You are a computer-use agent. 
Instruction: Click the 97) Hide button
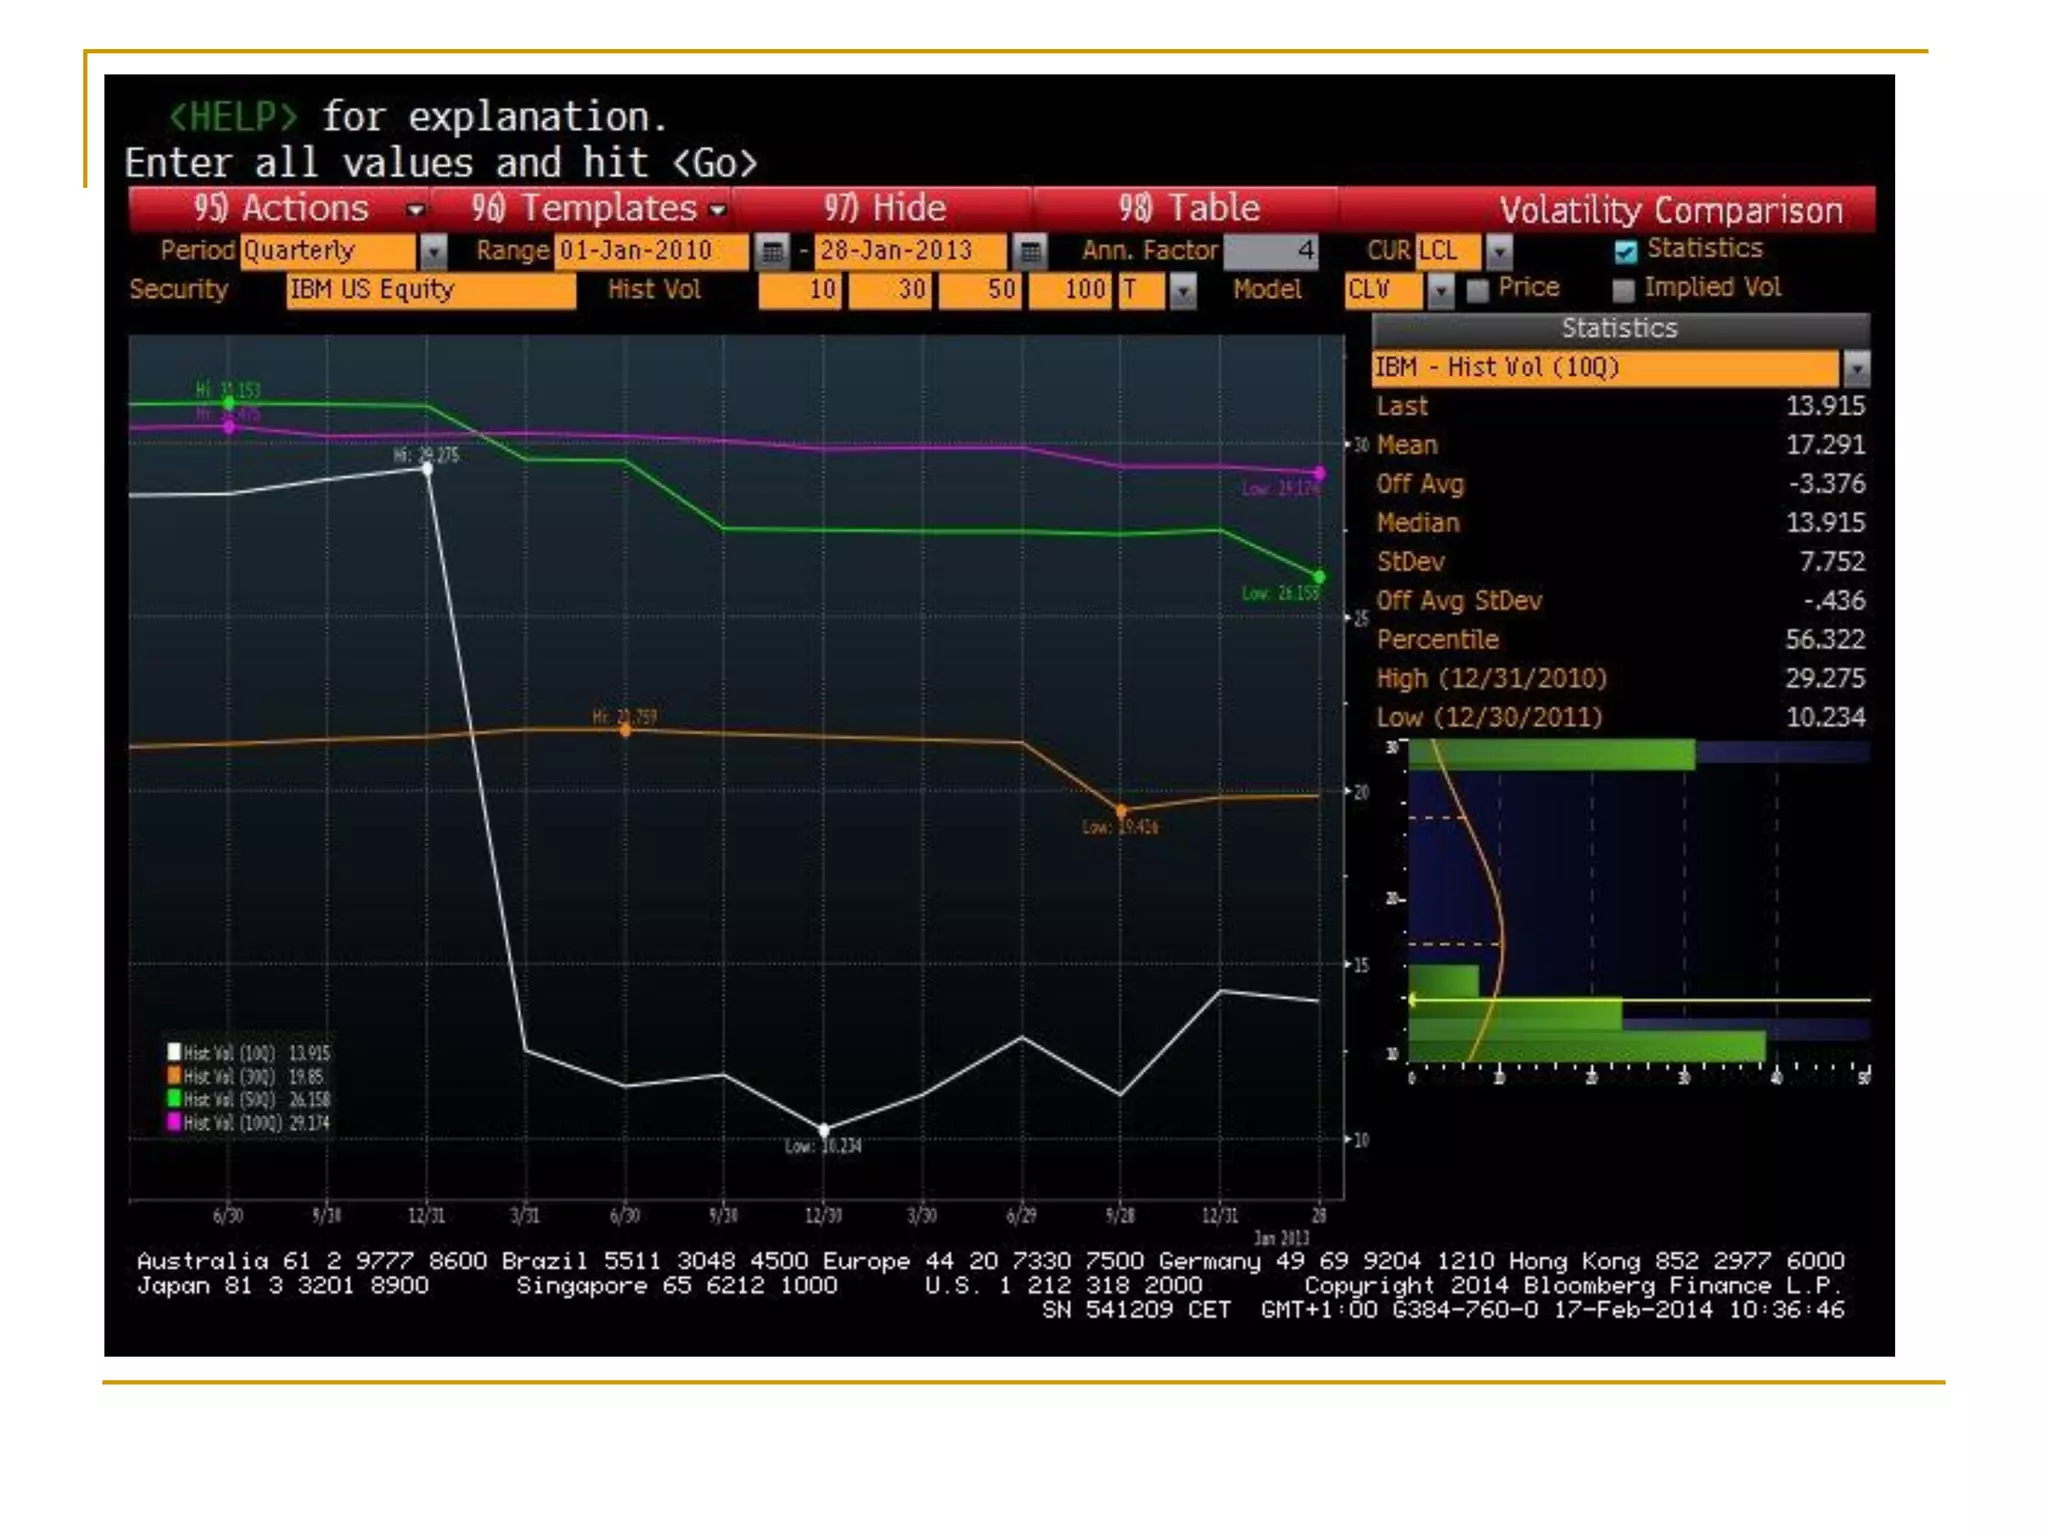click(884, 209)
